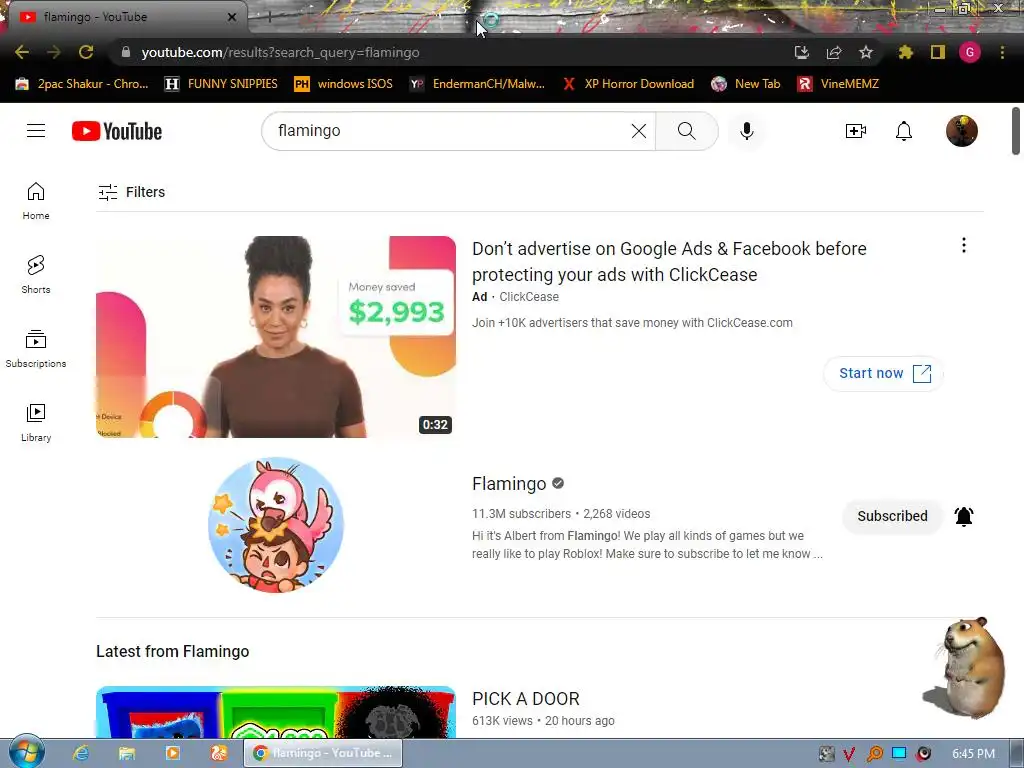
Task: Open the XP Horror Download bookmark
Action: coord(628,84)
